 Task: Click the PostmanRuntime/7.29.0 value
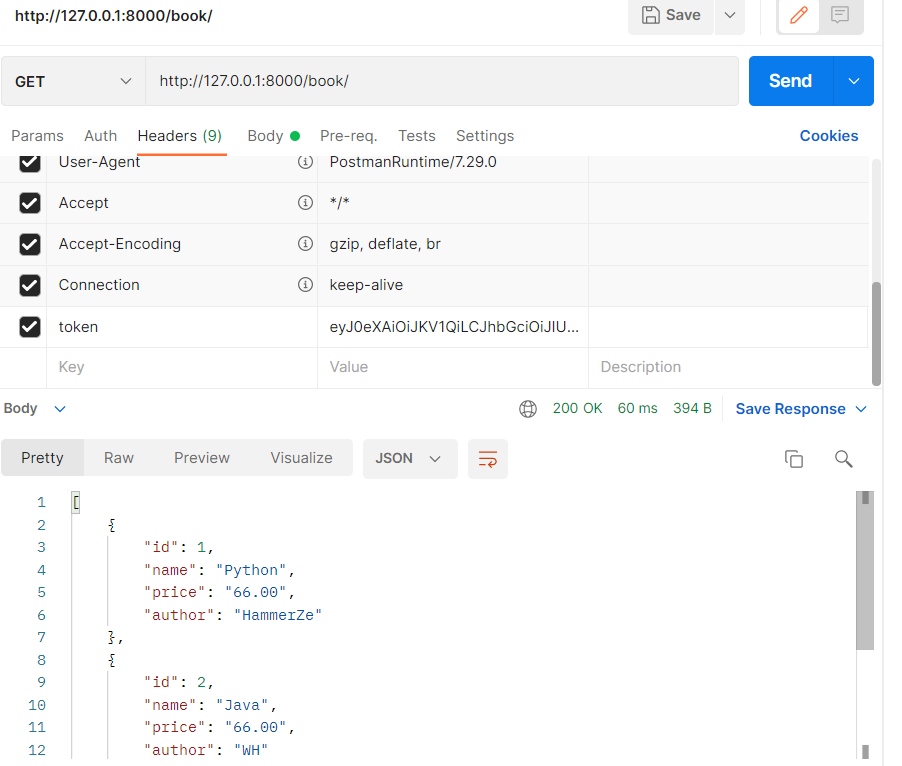click(x=413, y=162)
